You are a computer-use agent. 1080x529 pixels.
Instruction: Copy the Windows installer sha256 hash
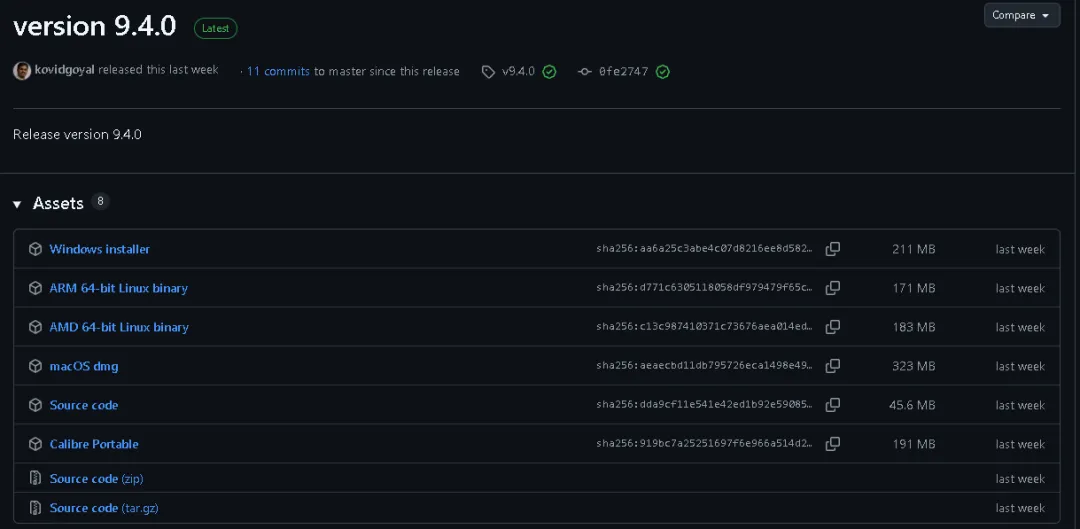click(833, 249)
